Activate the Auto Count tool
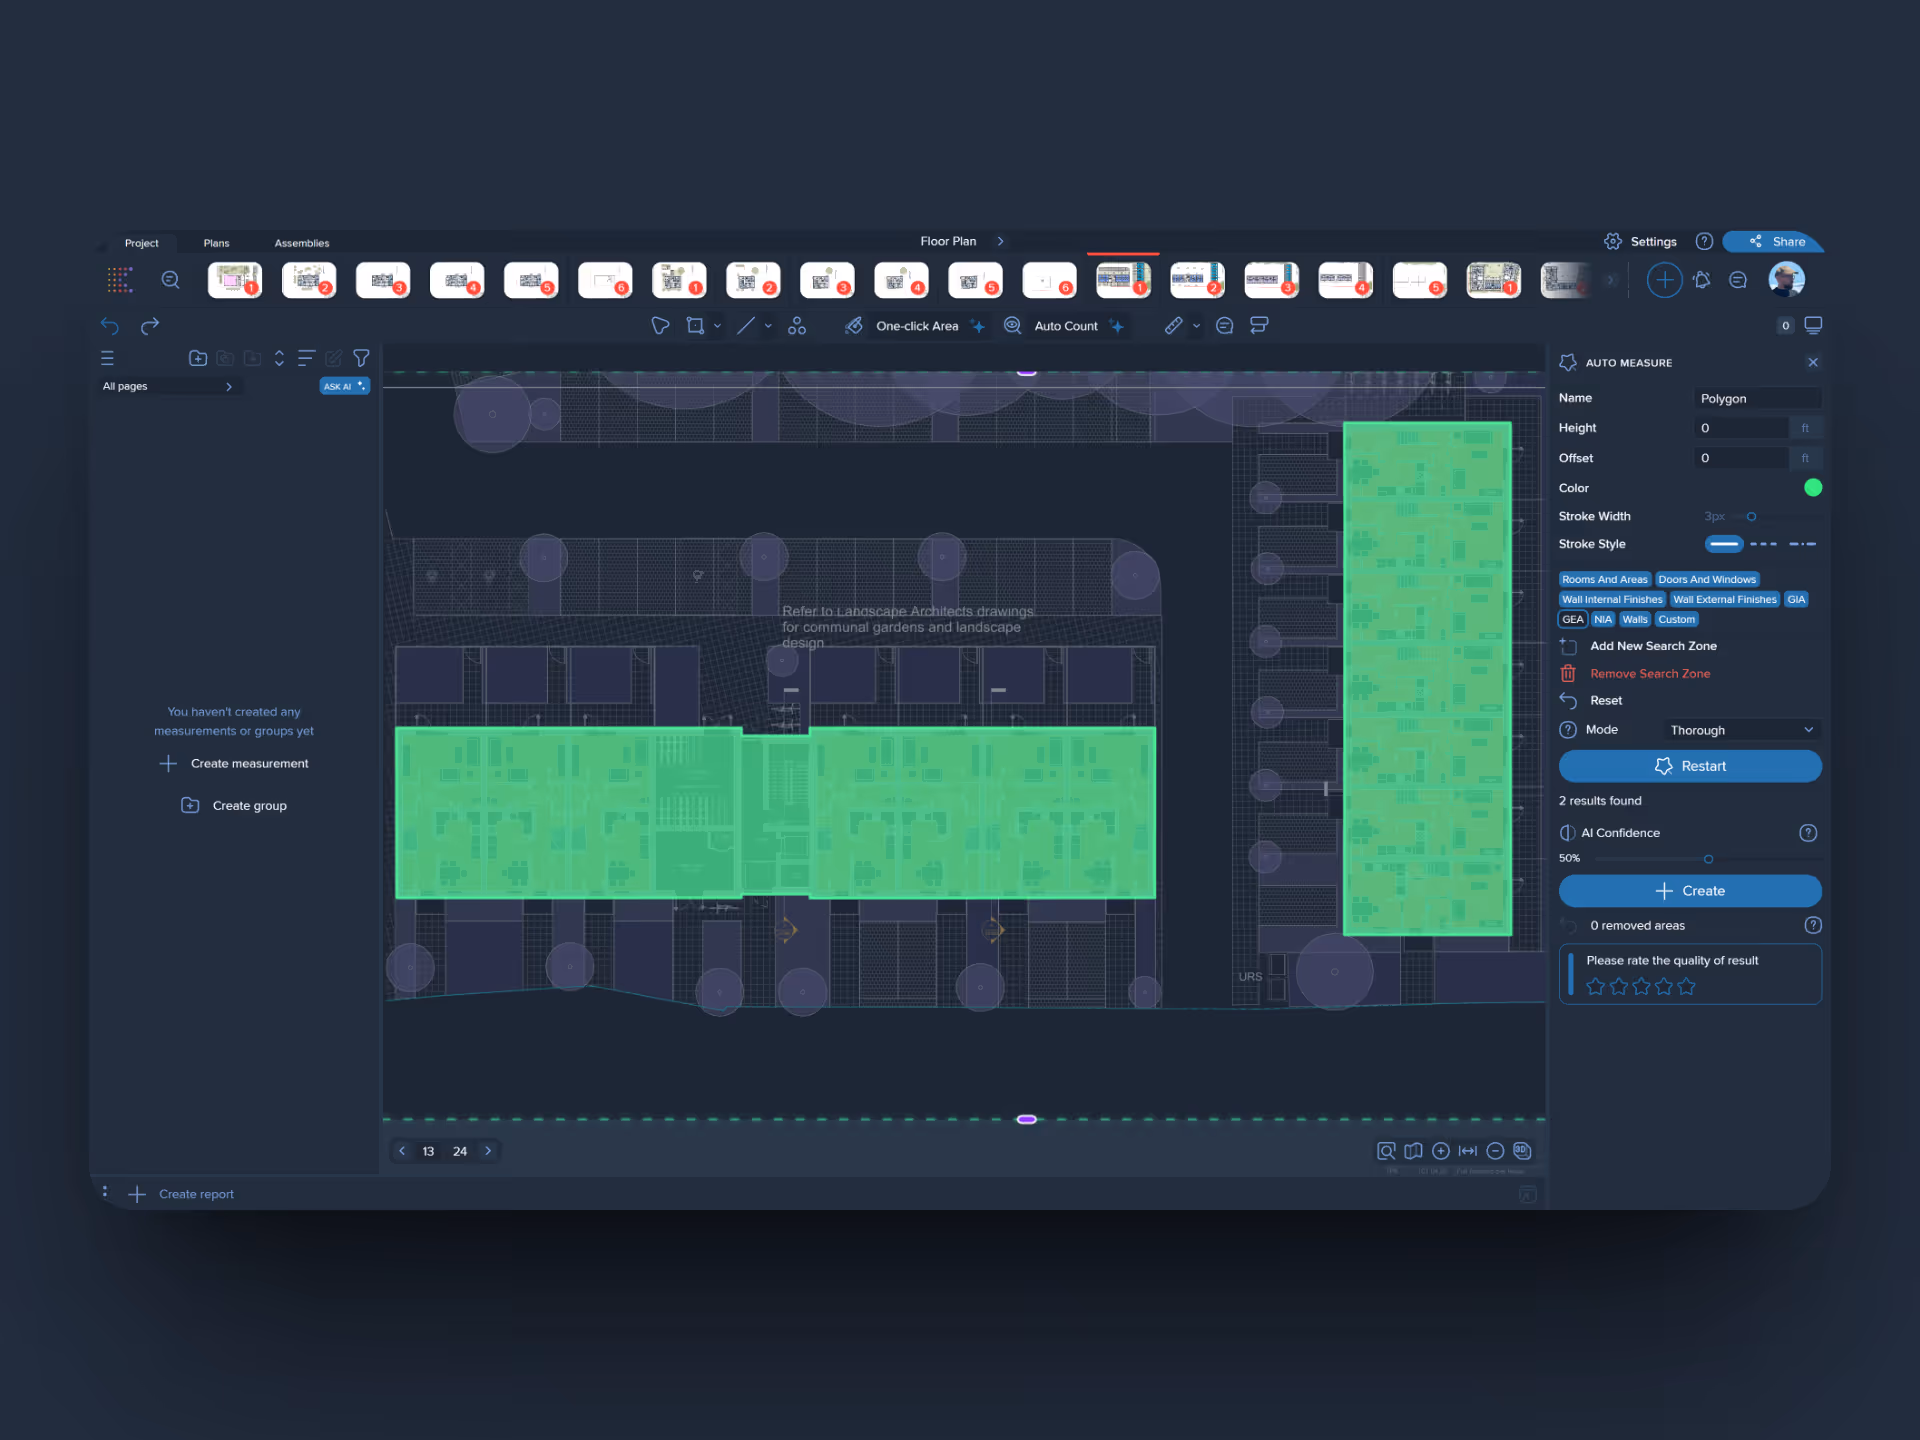 [x=1065, y=326]
